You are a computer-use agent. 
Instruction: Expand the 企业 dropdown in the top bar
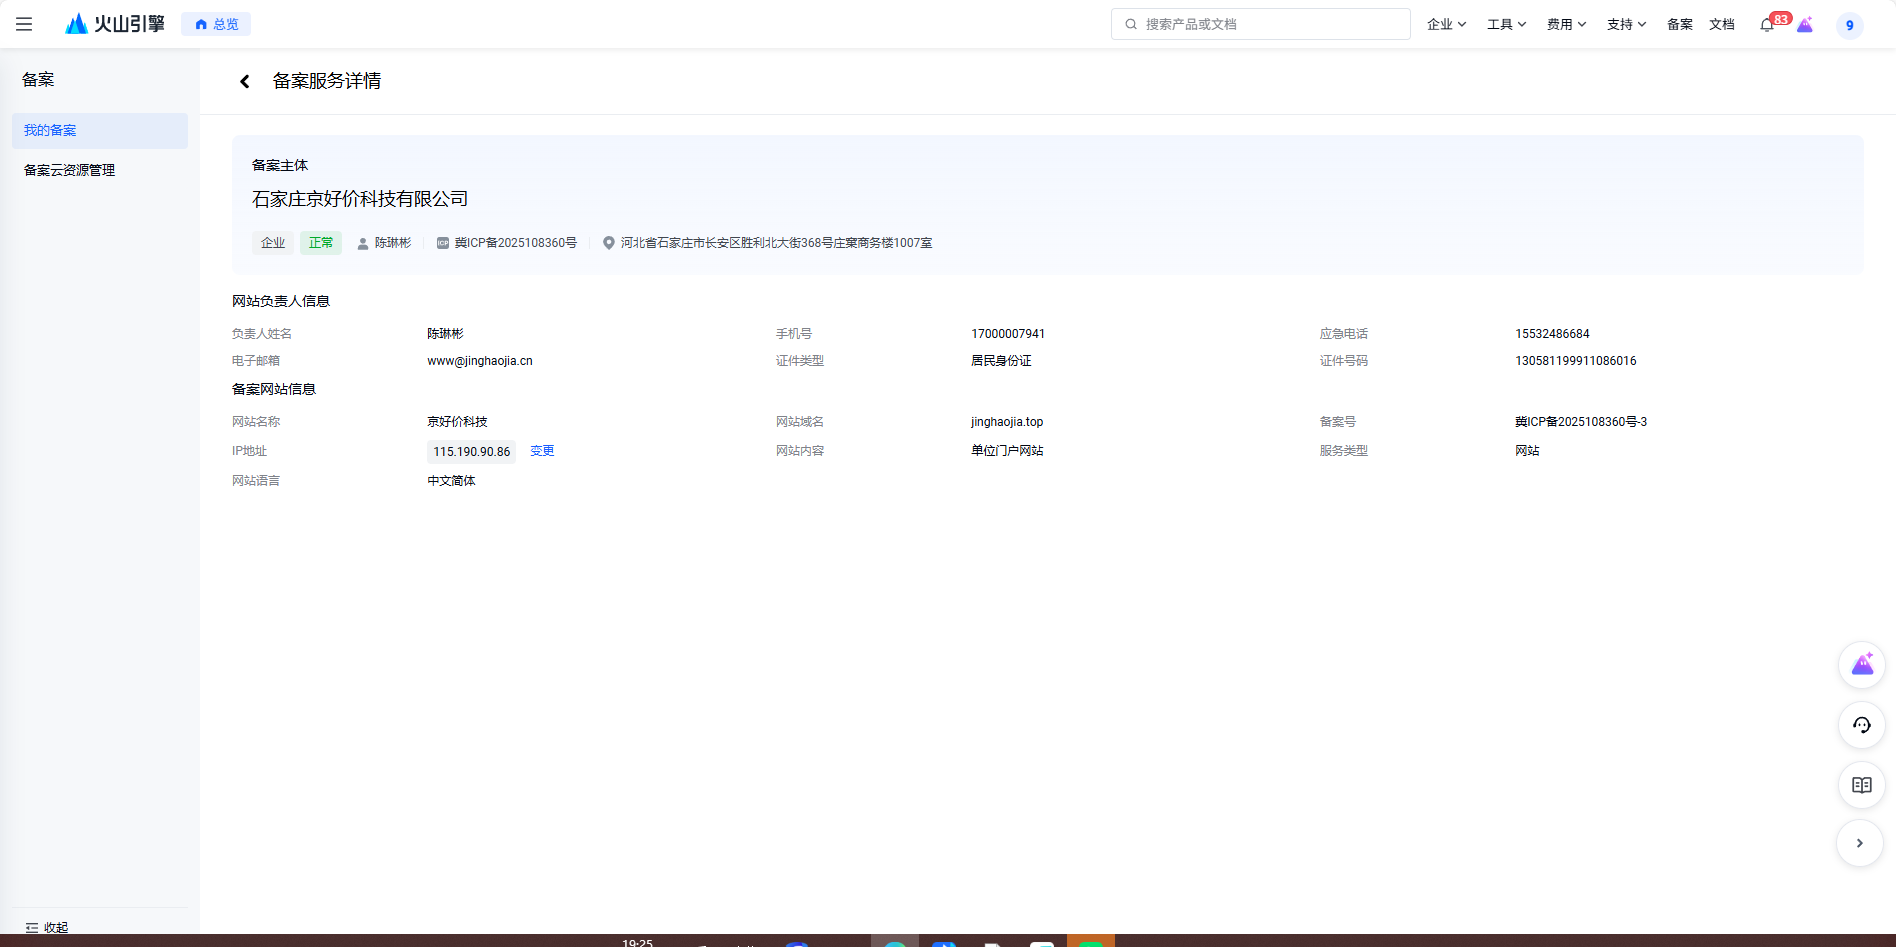[1446, 24]
